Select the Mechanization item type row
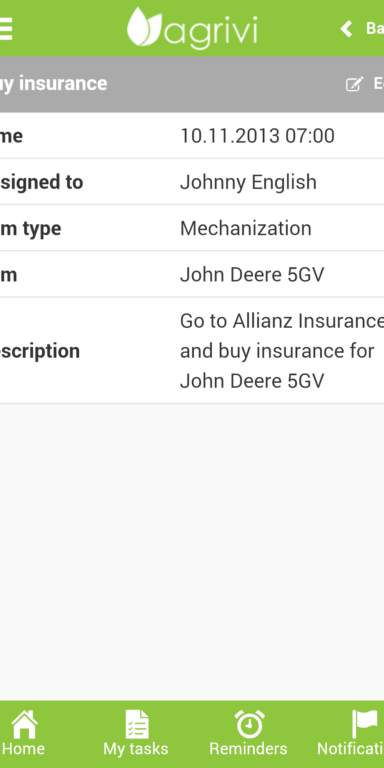Image resolution: width=384 pixels, height=768 pixels. pos(192,228)
